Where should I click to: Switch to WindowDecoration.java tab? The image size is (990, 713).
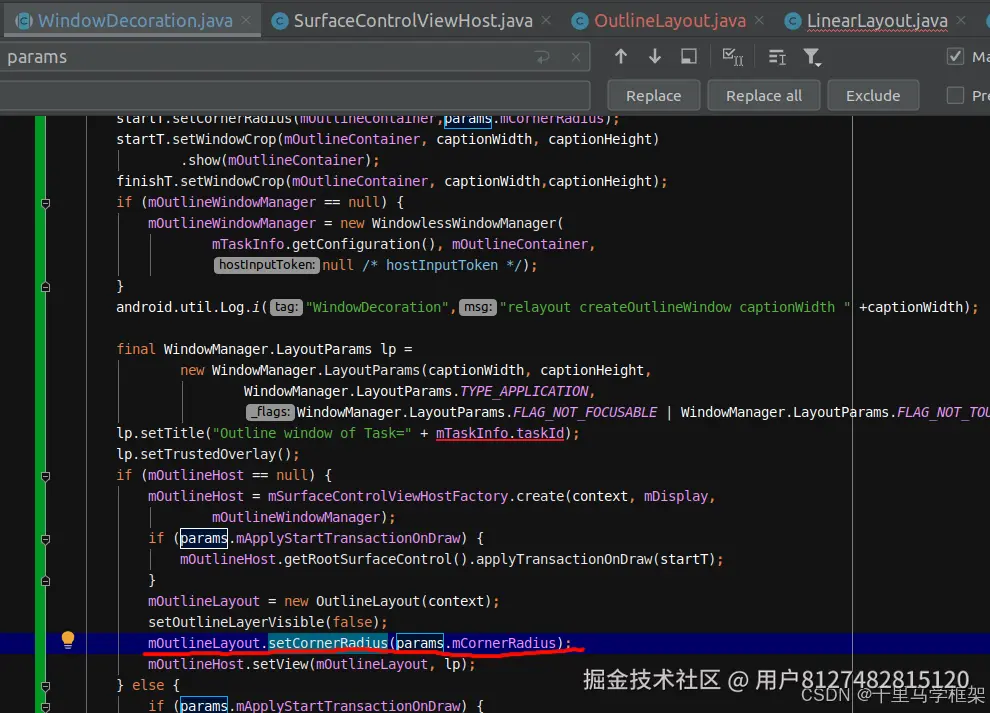click(x=134, y=20)
